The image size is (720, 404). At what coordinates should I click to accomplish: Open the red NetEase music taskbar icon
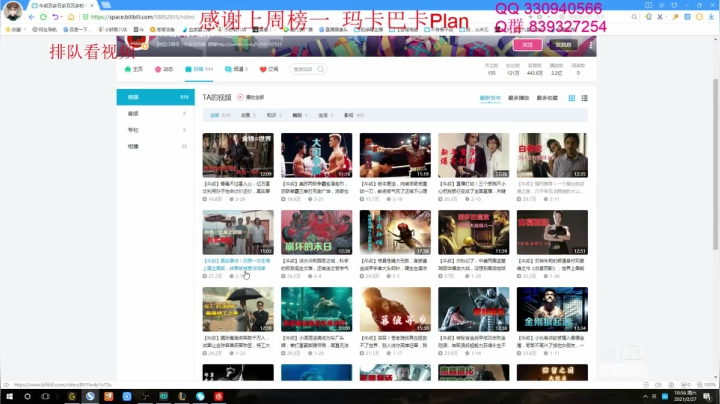(219, 396)
